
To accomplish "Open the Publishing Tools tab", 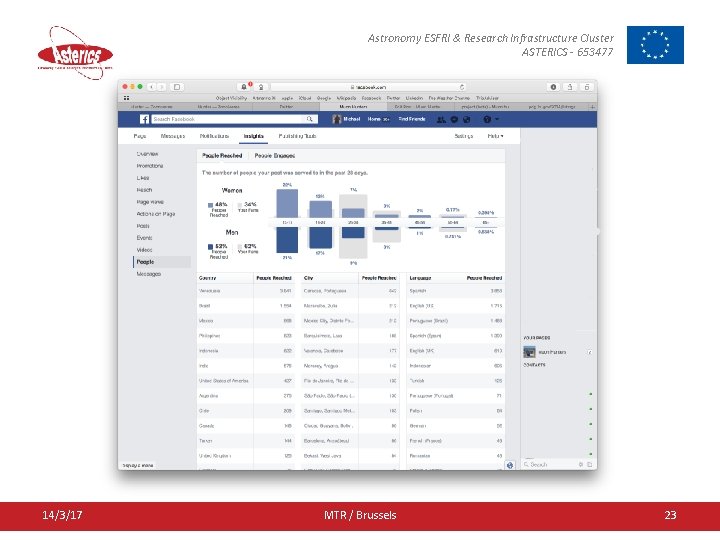I will (x=298, y=136).
